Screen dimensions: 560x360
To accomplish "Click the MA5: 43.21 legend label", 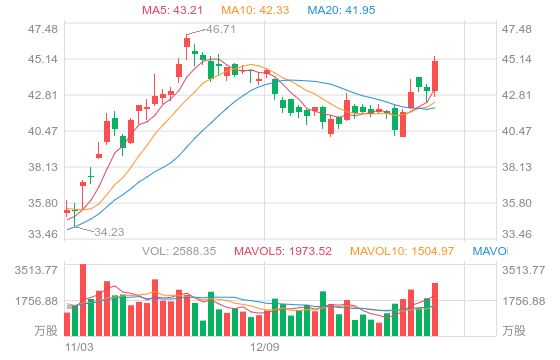I will [172, 10].
